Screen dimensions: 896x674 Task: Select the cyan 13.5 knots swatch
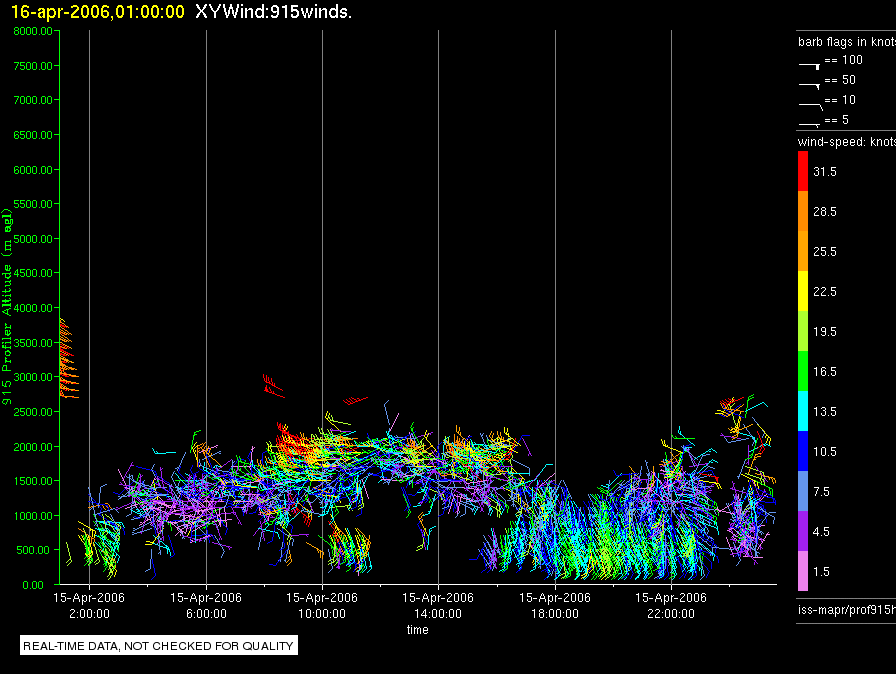[803, 411]
